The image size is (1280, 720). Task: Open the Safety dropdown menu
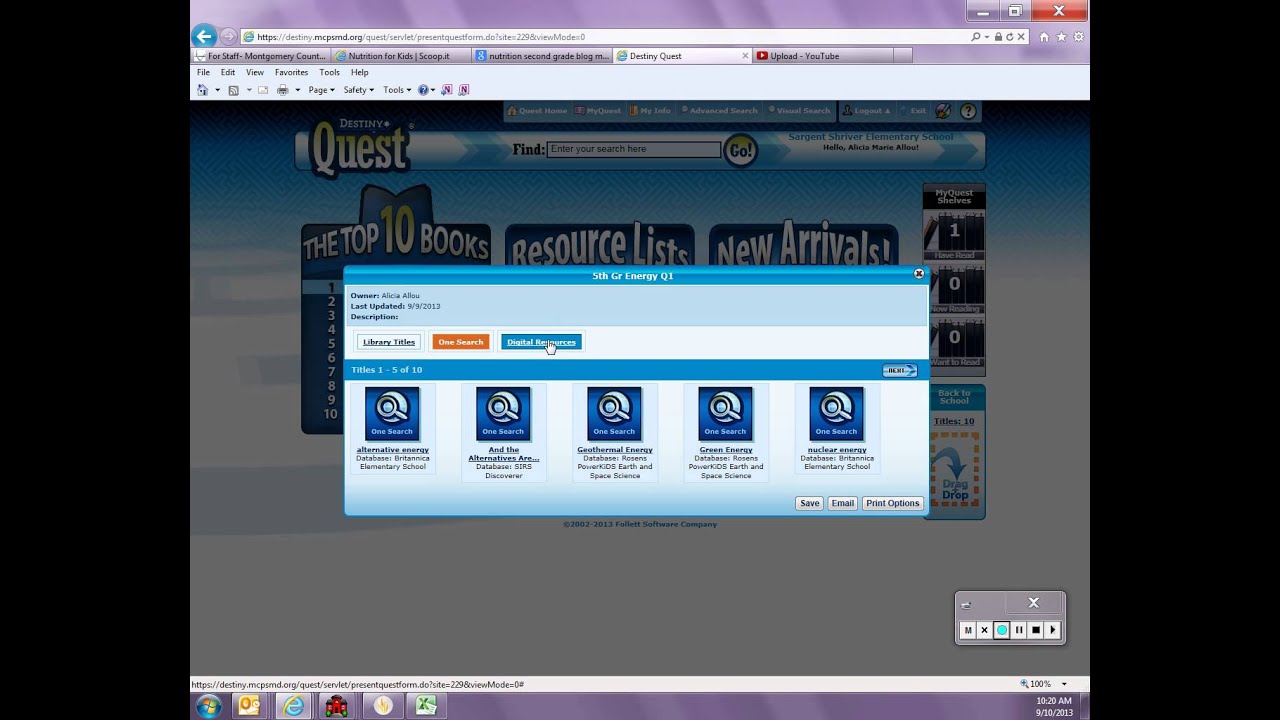[358, 90]
